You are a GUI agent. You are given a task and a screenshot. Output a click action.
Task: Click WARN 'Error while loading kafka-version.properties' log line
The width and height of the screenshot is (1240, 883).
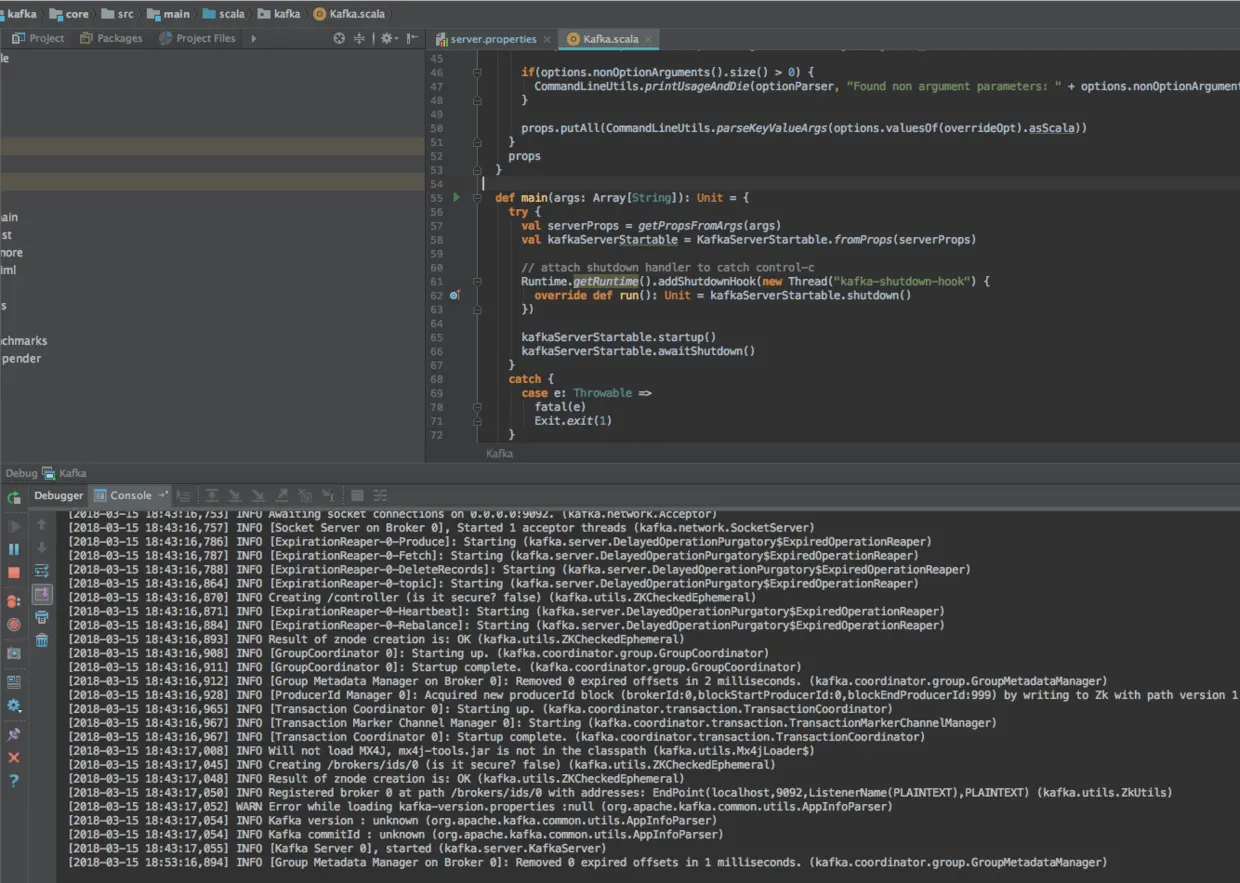481,806
